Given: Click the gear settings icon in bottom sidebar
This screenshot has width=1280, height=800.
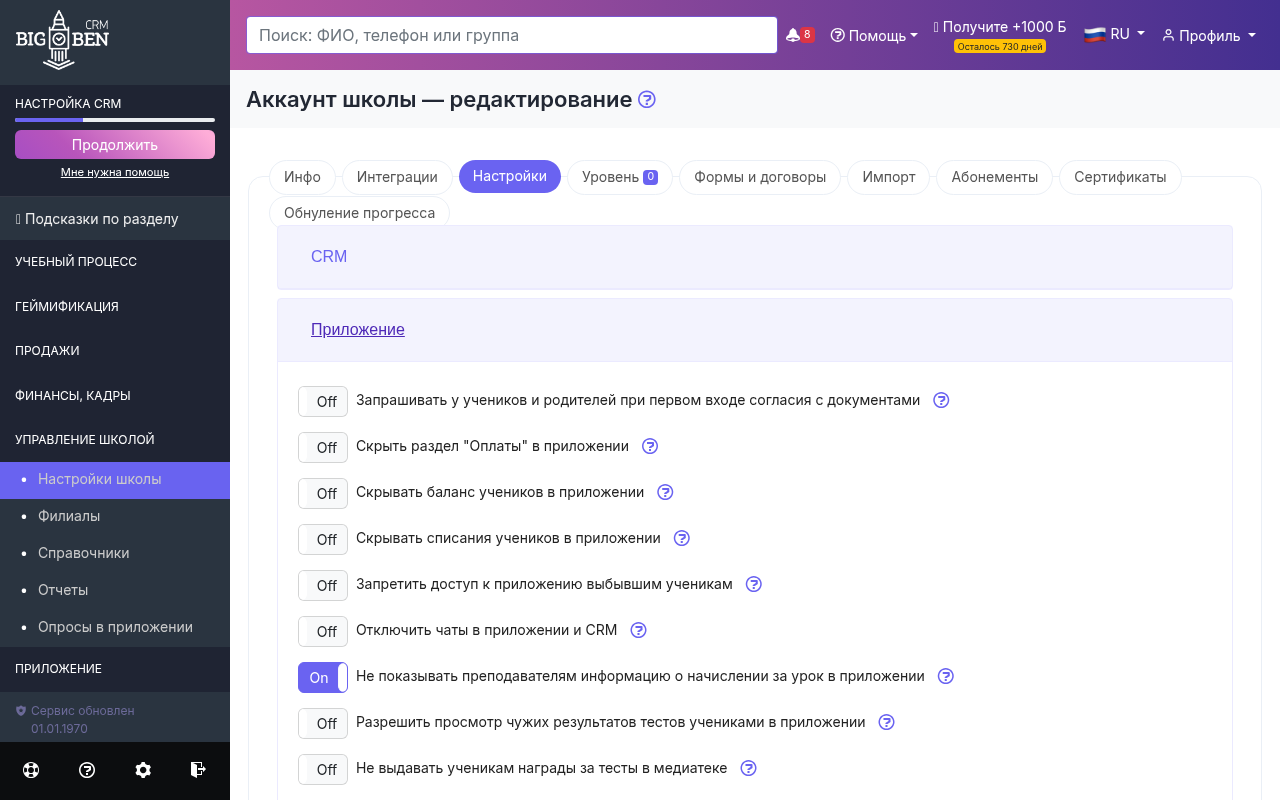Looking at the screenshot, I should click(x=142, y=770).
